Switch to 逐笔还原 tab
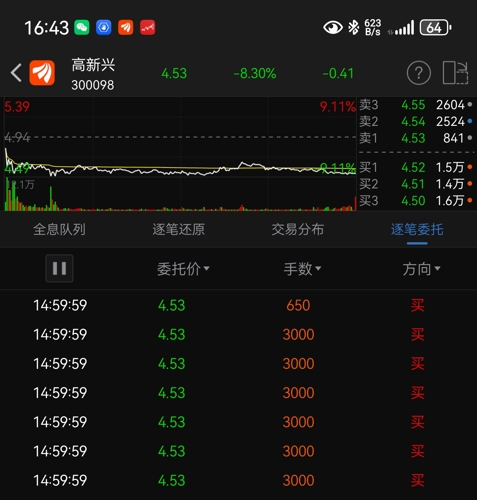The image size is (477, 500). tap(179, 230)
